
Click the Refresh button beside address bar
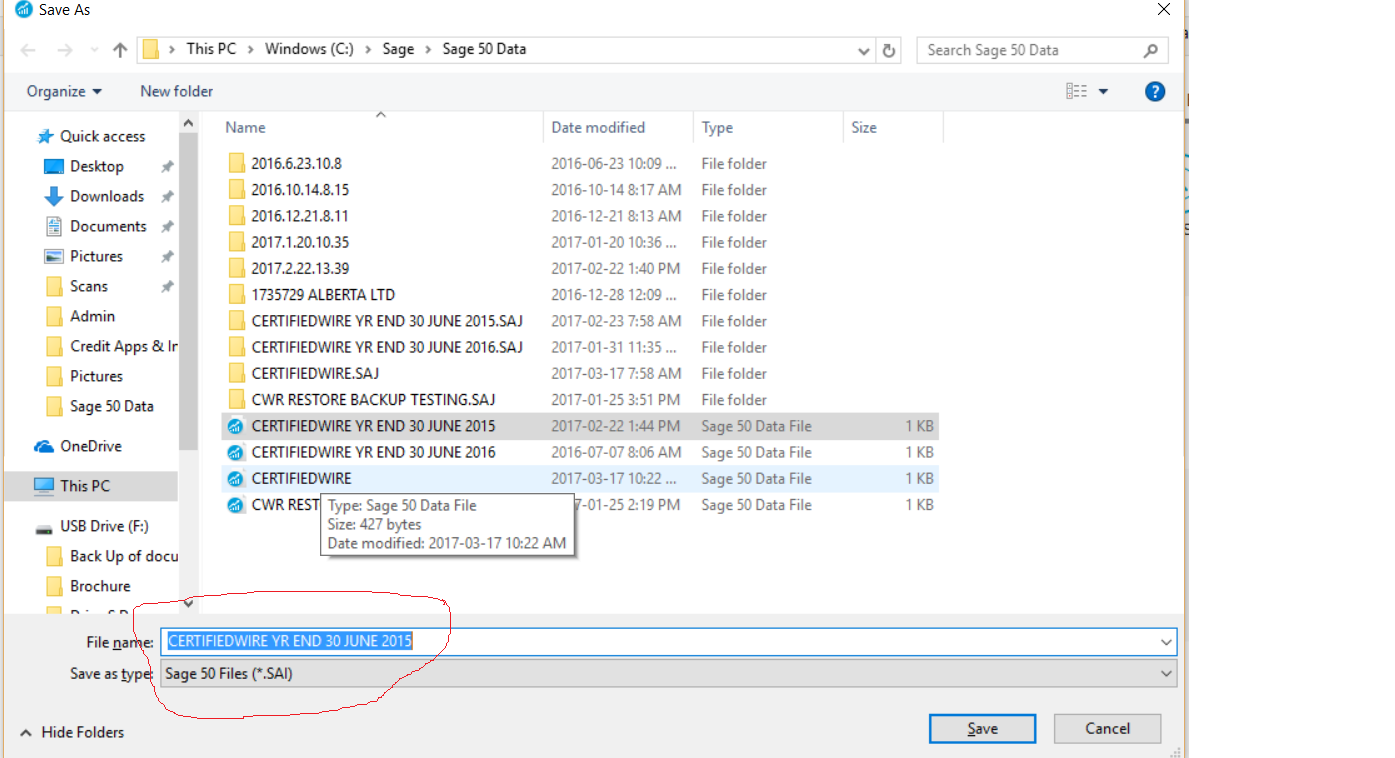(888, 50)
